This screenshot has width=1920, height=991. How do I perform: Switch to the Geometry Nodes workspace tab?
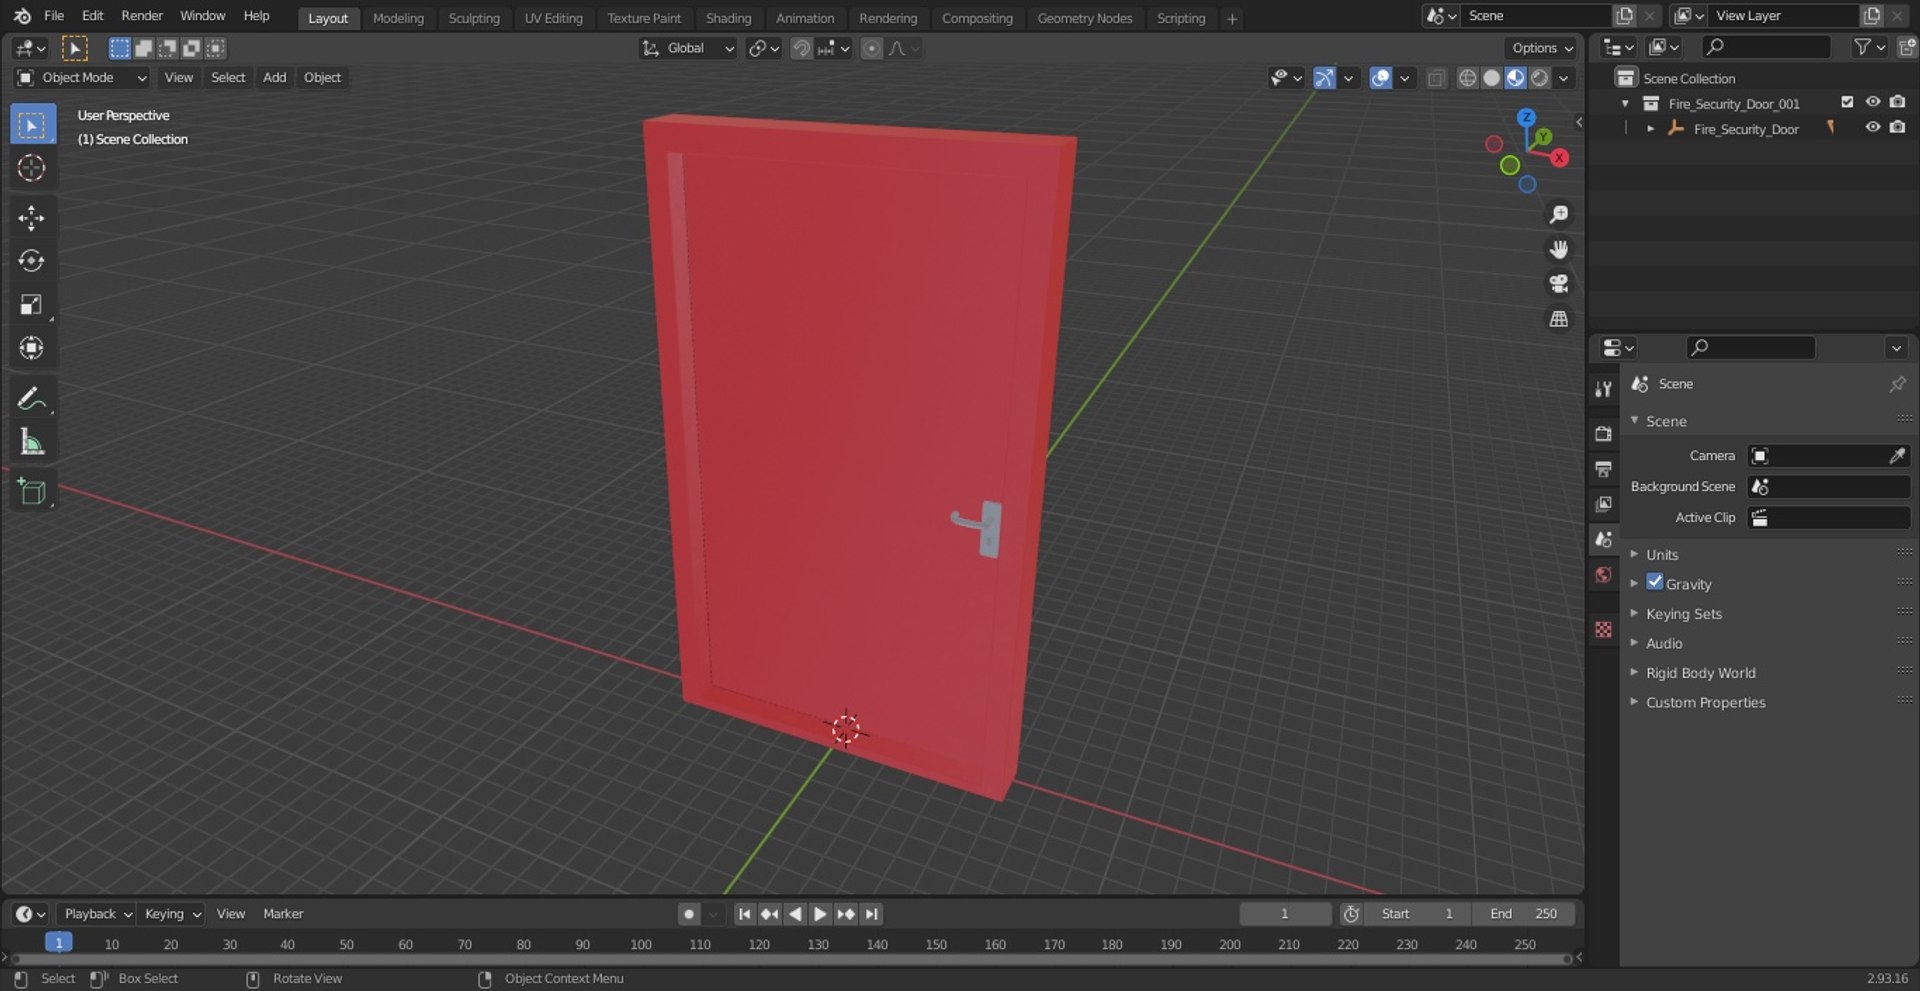[x=1084, y=18]
